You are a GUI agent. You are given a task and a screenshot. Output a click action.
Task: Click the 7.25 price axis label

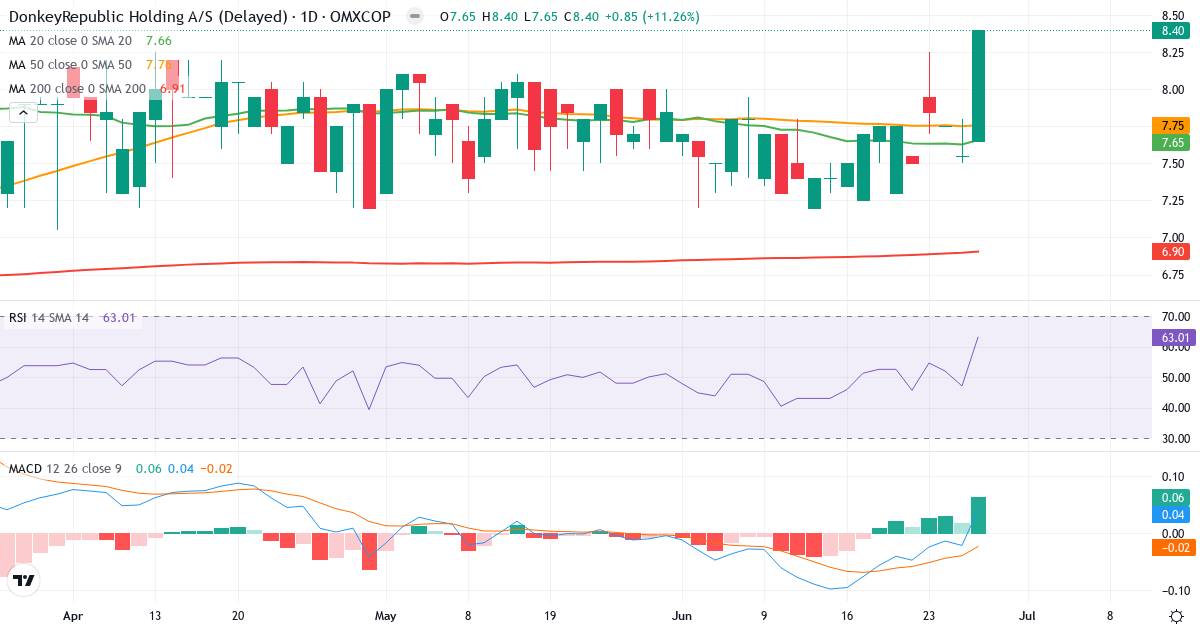click(1173, 201)
